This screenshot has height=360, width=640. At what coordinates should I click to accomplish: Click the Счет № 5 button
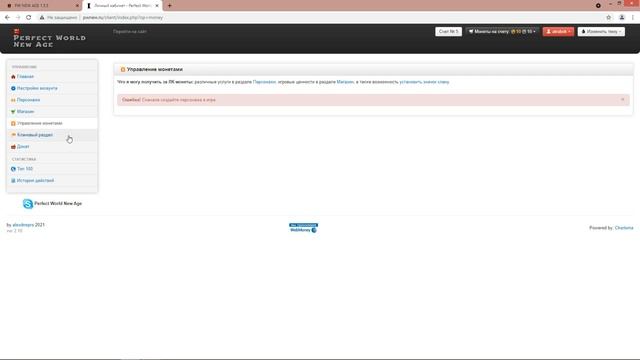pos(448,31)
